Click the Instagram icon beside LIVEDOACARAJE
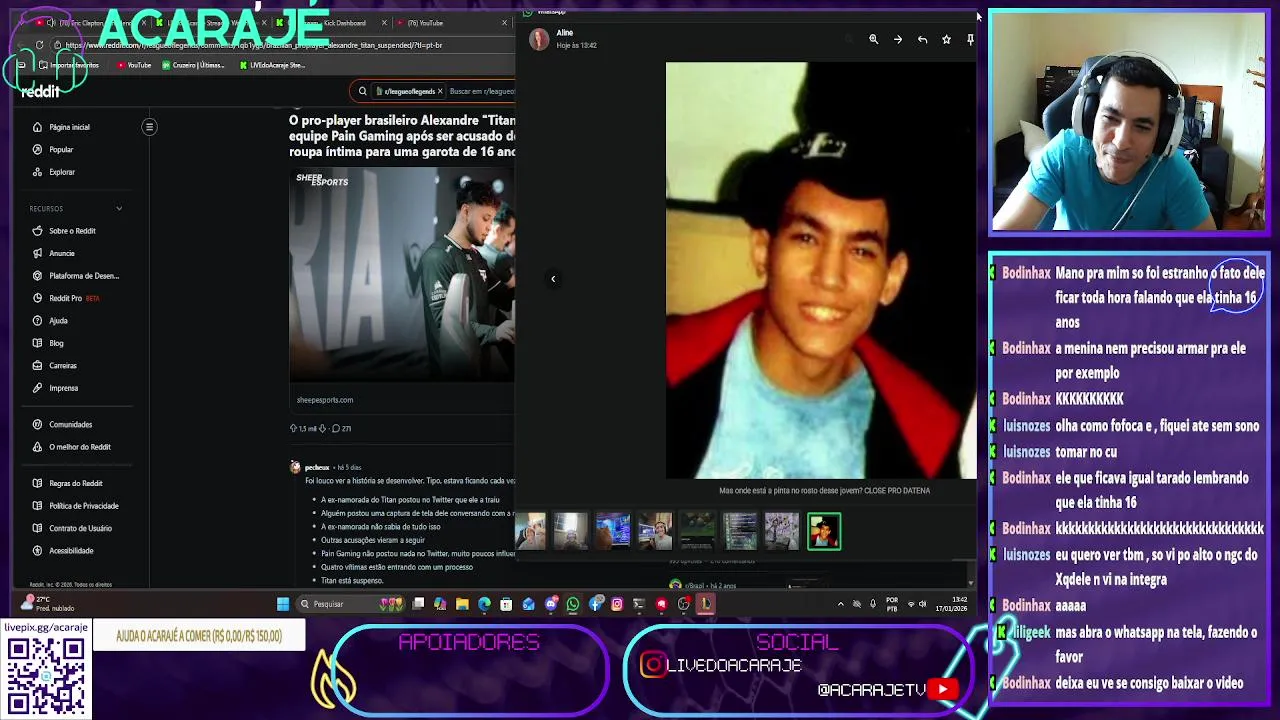The height and width of the screenshot is (720, 1280). click(653, 665)
